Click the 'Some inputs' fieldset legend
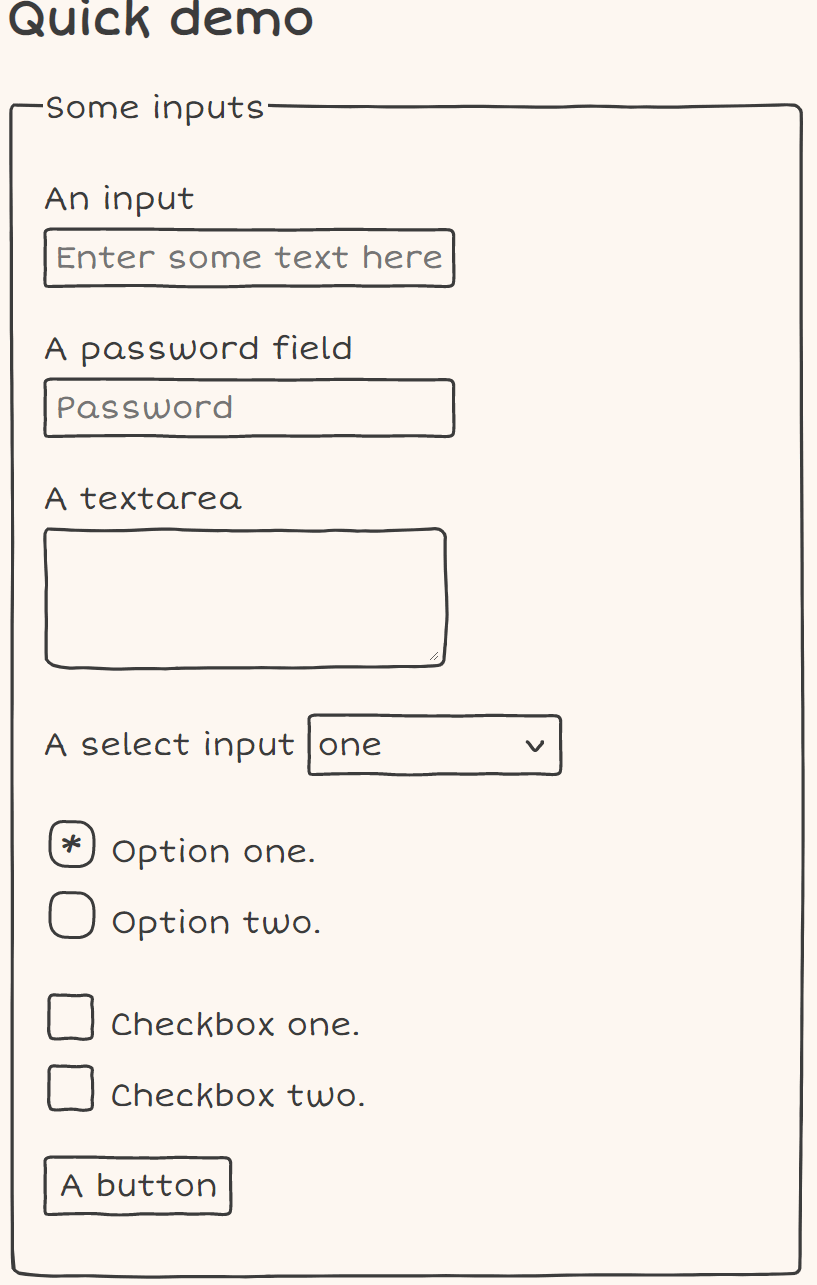Screen dimensions: 817x1285 [x=155, y=107]
